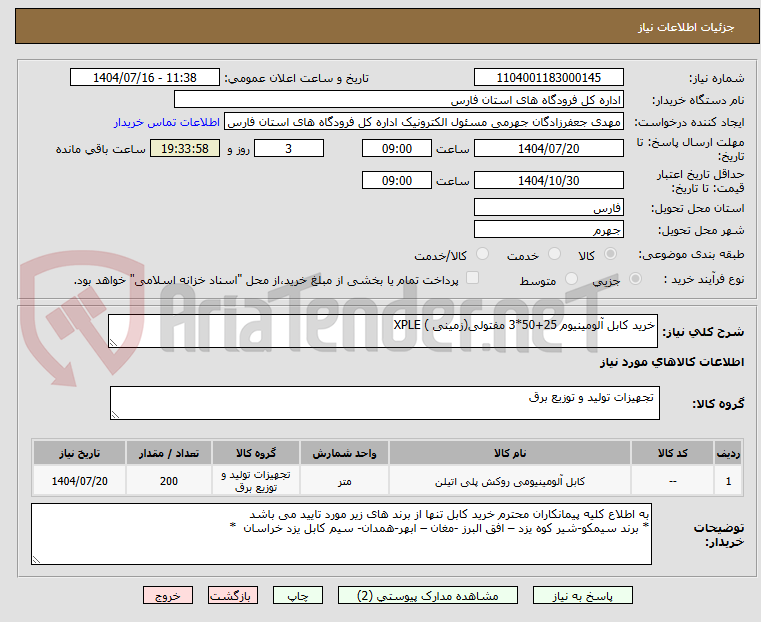
Task: Click the تاریخ نیاز column header
Action: tap(79, 453)
